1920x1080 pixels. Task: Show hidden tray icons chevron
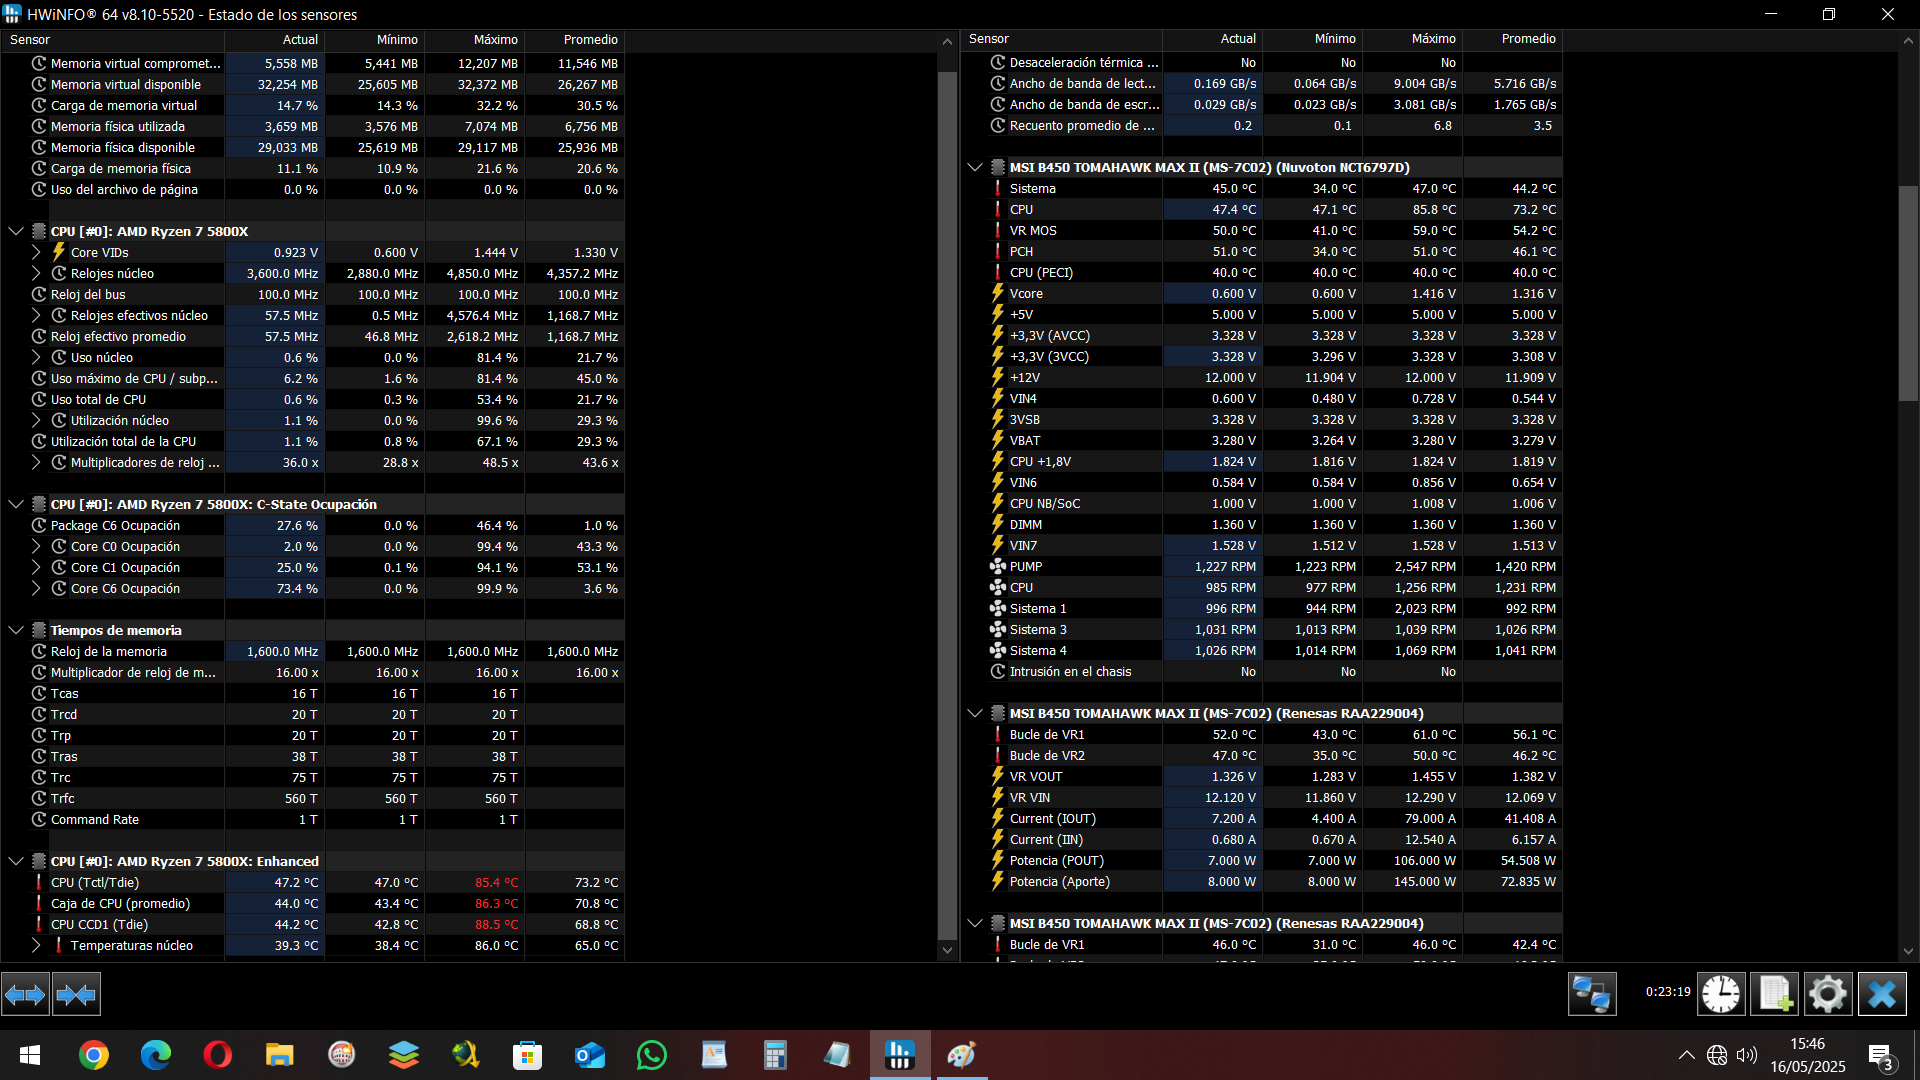click(x=1686, y=1055)
